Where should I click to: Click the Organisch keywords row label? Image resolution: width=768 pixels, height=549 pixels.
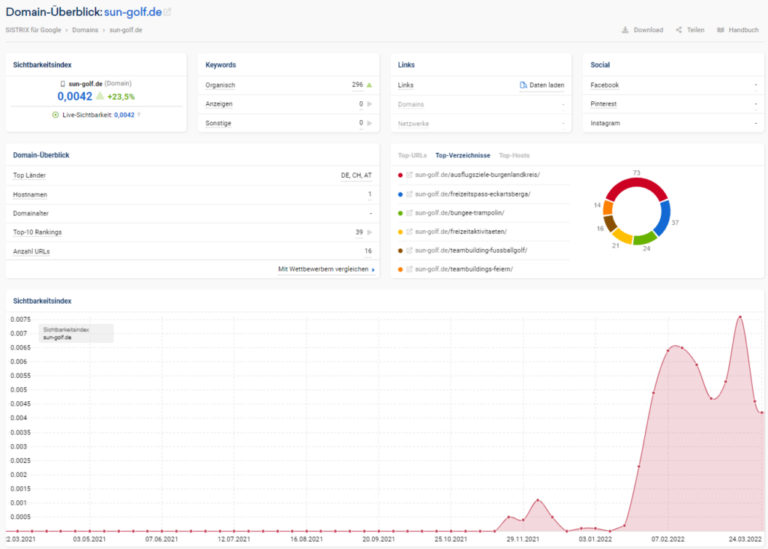tap(220, 85)
